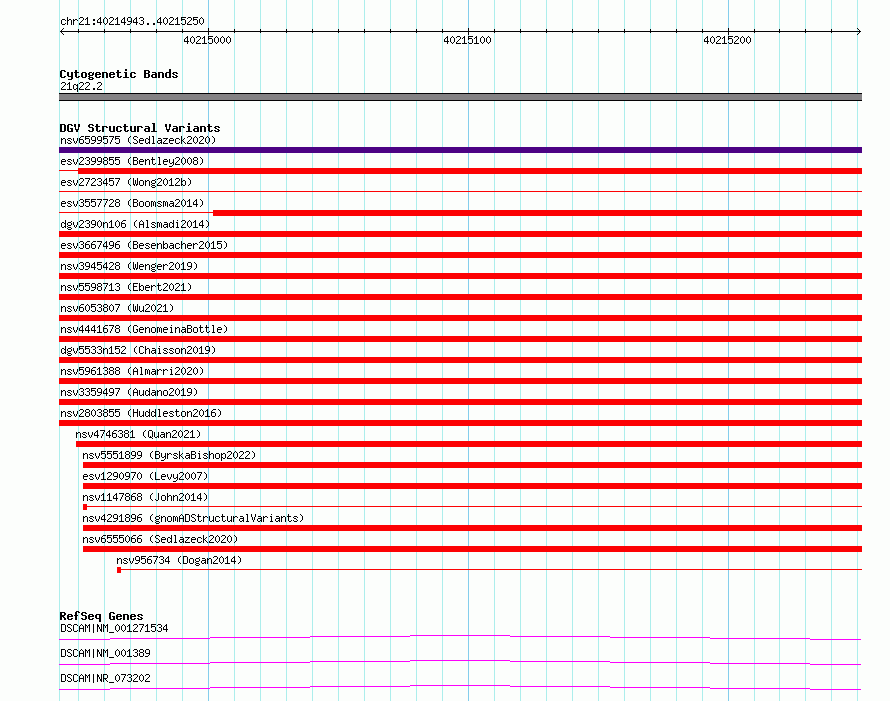Select variant nsv3945428 (Wenger2019)

(x=129, y=266)
